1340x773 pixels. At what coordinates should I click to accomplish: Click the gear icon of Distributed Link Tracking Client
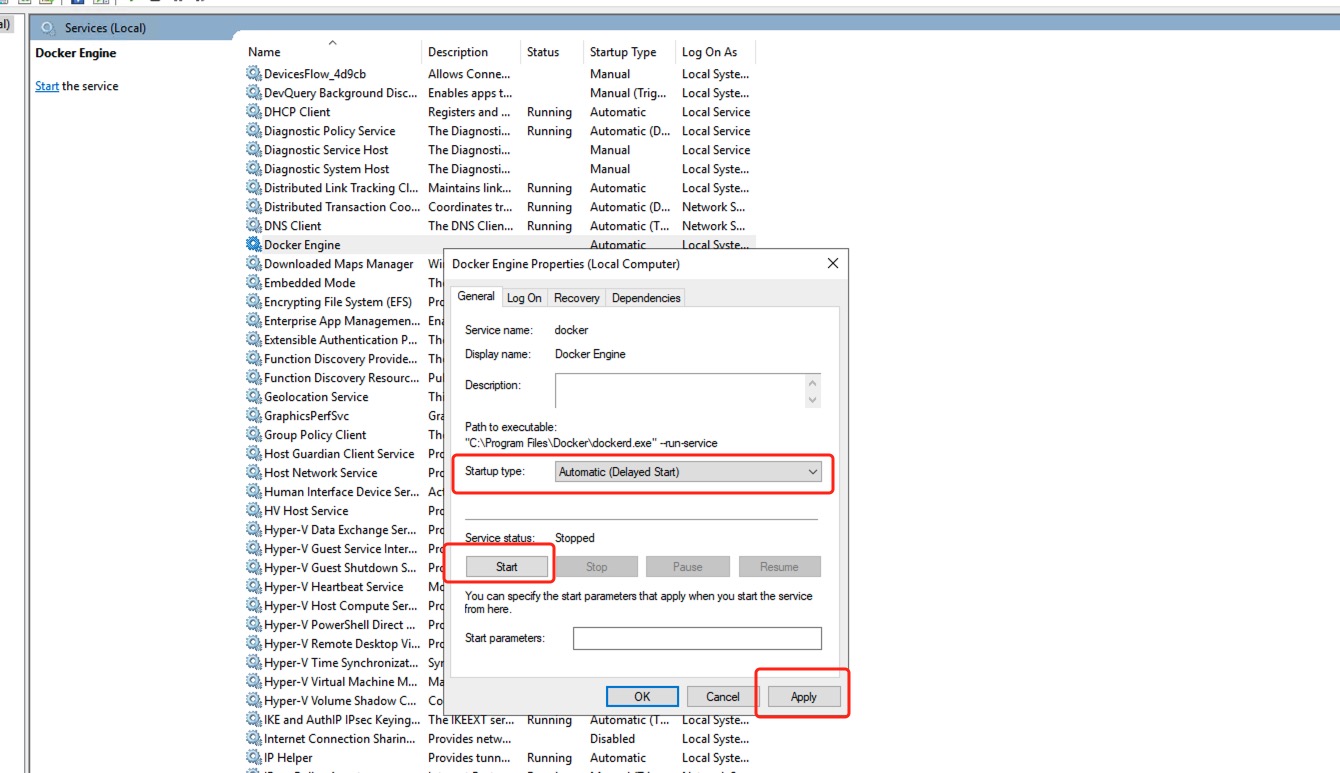coord(254,188)
